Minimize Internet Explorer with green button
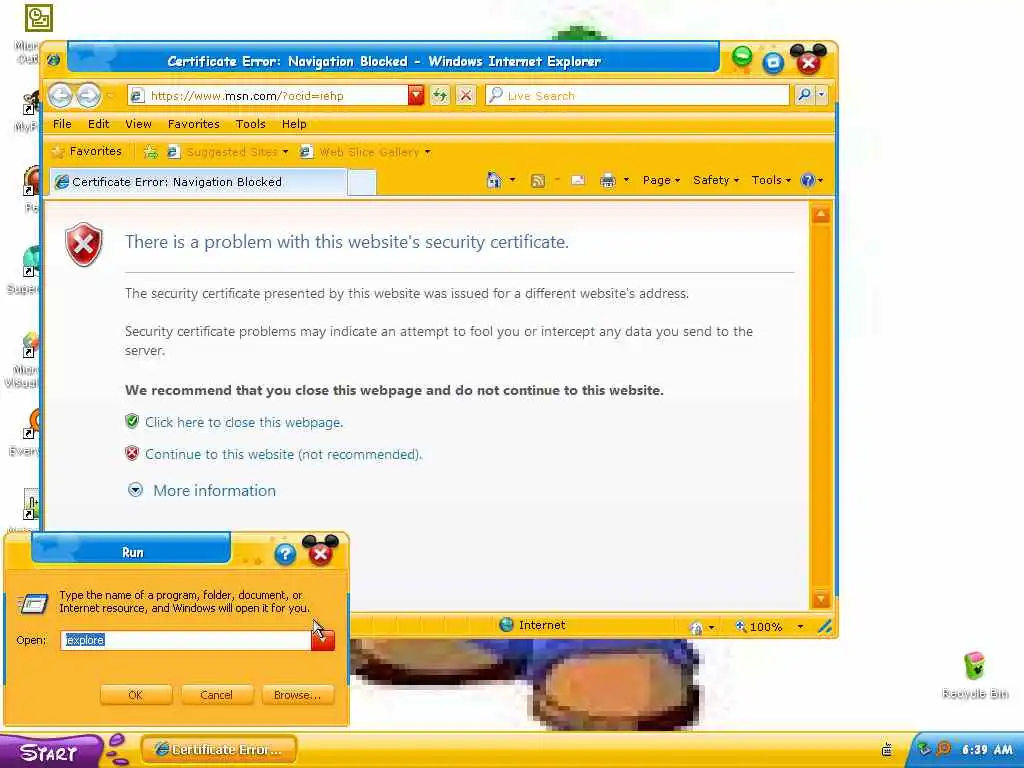 coord(742,57)
